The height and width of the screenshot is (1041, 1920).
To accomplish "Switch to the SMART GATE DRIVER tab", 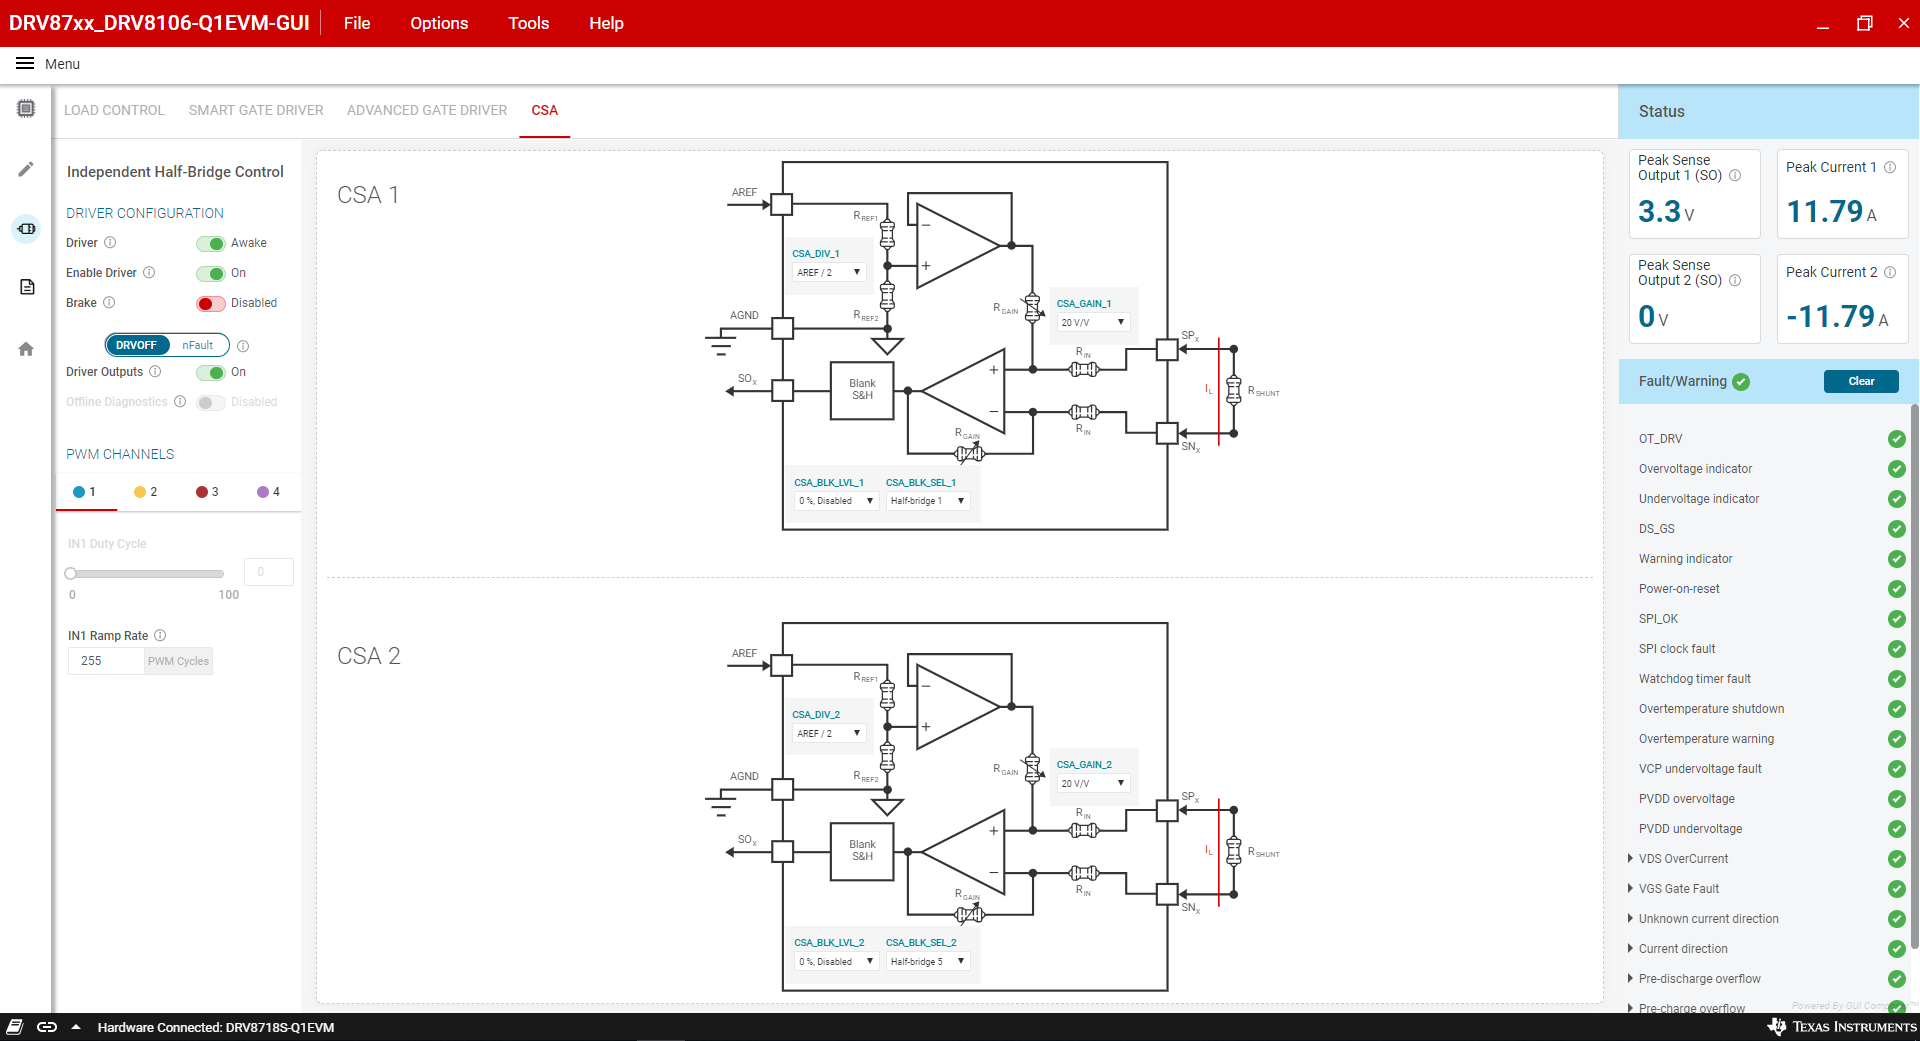I will 256,111.
